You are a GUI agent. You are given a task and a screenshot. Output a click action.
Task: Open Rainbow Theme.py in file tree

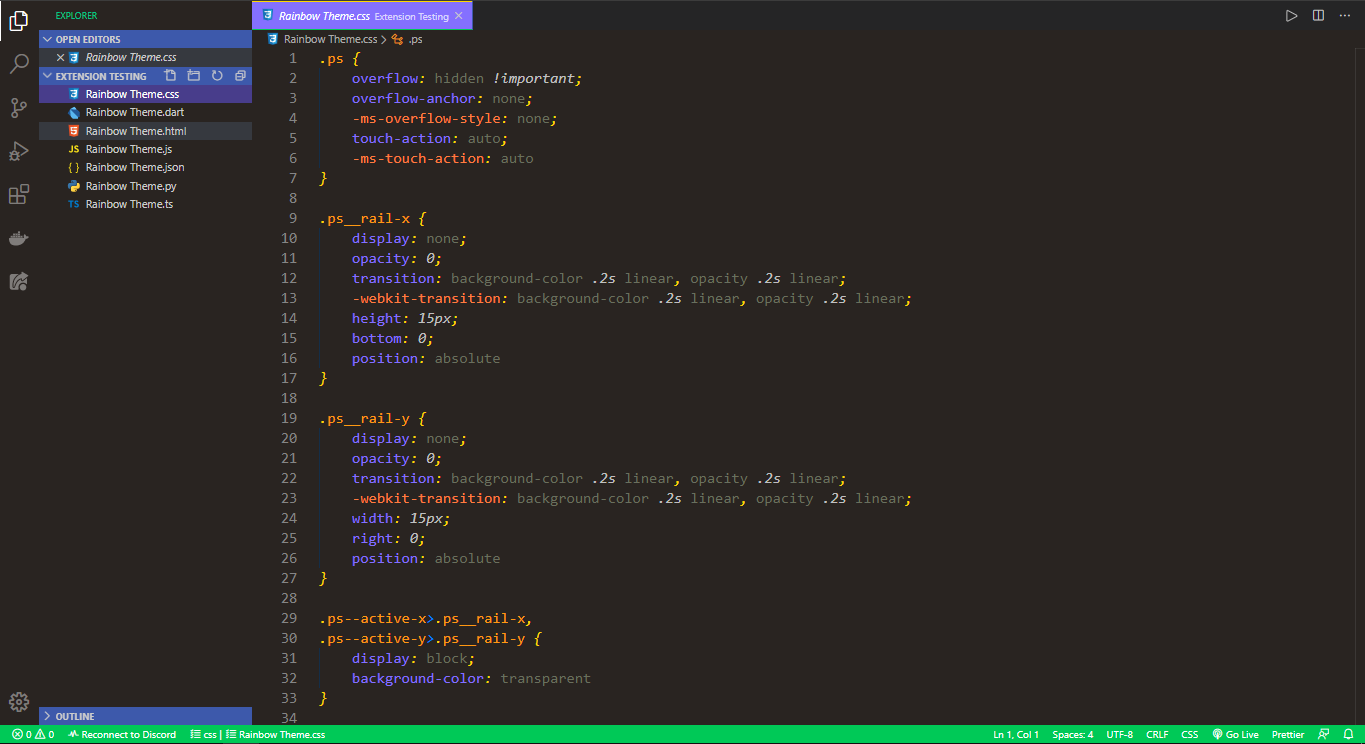145,186
